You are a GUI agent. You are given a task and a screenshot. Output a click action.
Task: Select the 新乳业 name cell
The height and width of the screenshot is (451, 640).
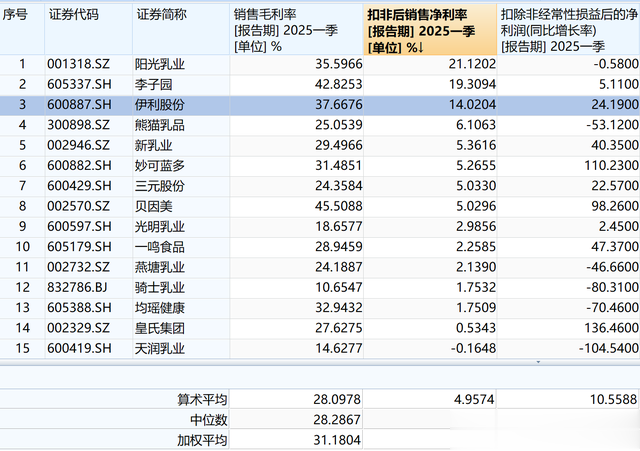point(153,145)
